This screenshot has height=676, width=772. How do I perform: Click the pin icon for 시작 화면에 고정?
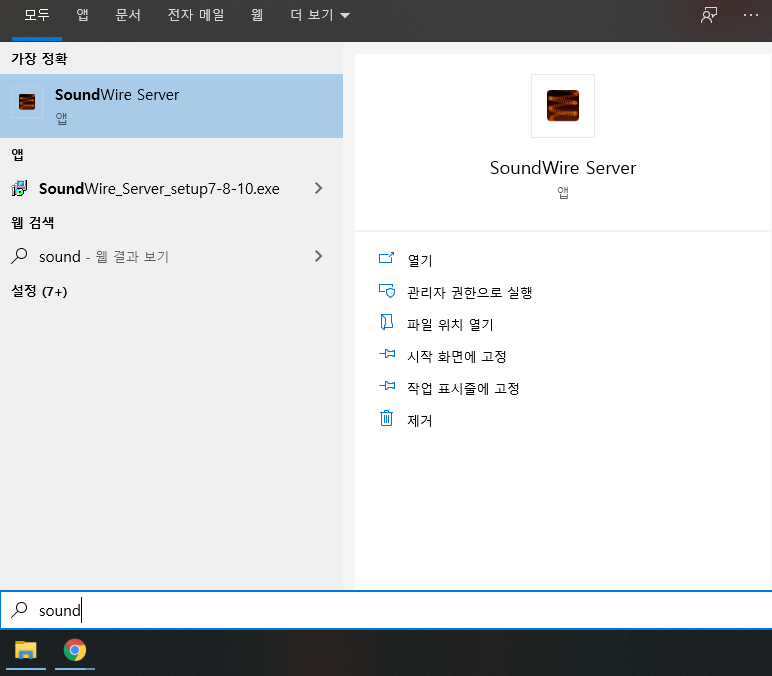(x=387, y=354)
